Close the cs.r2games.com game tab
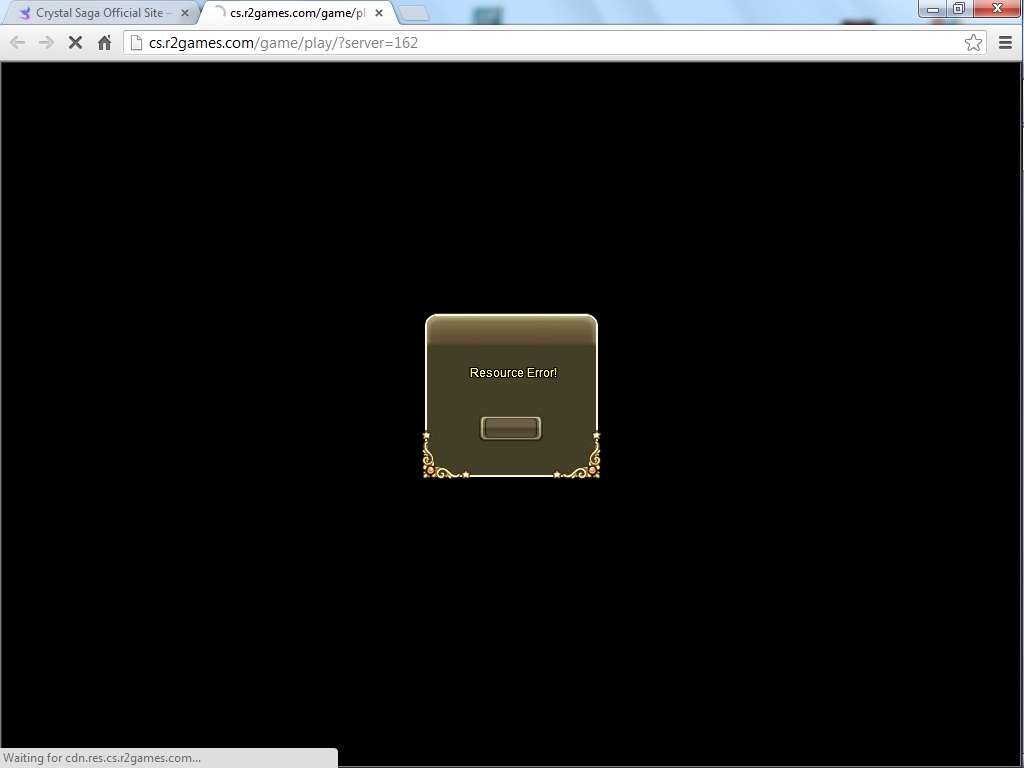This screenshot has width=1024, height=768. tap(379, 13)
